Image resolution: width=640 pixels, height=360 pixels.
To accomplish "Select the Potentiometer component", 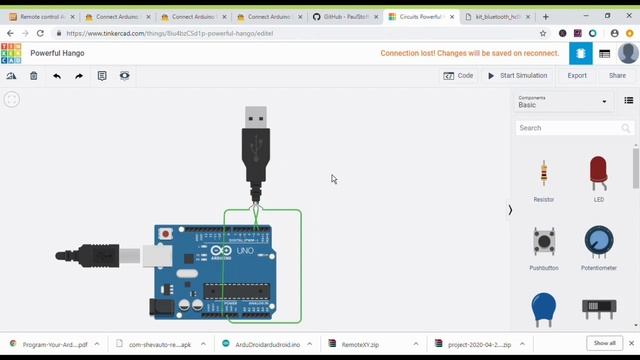I will tap(599, 247).
